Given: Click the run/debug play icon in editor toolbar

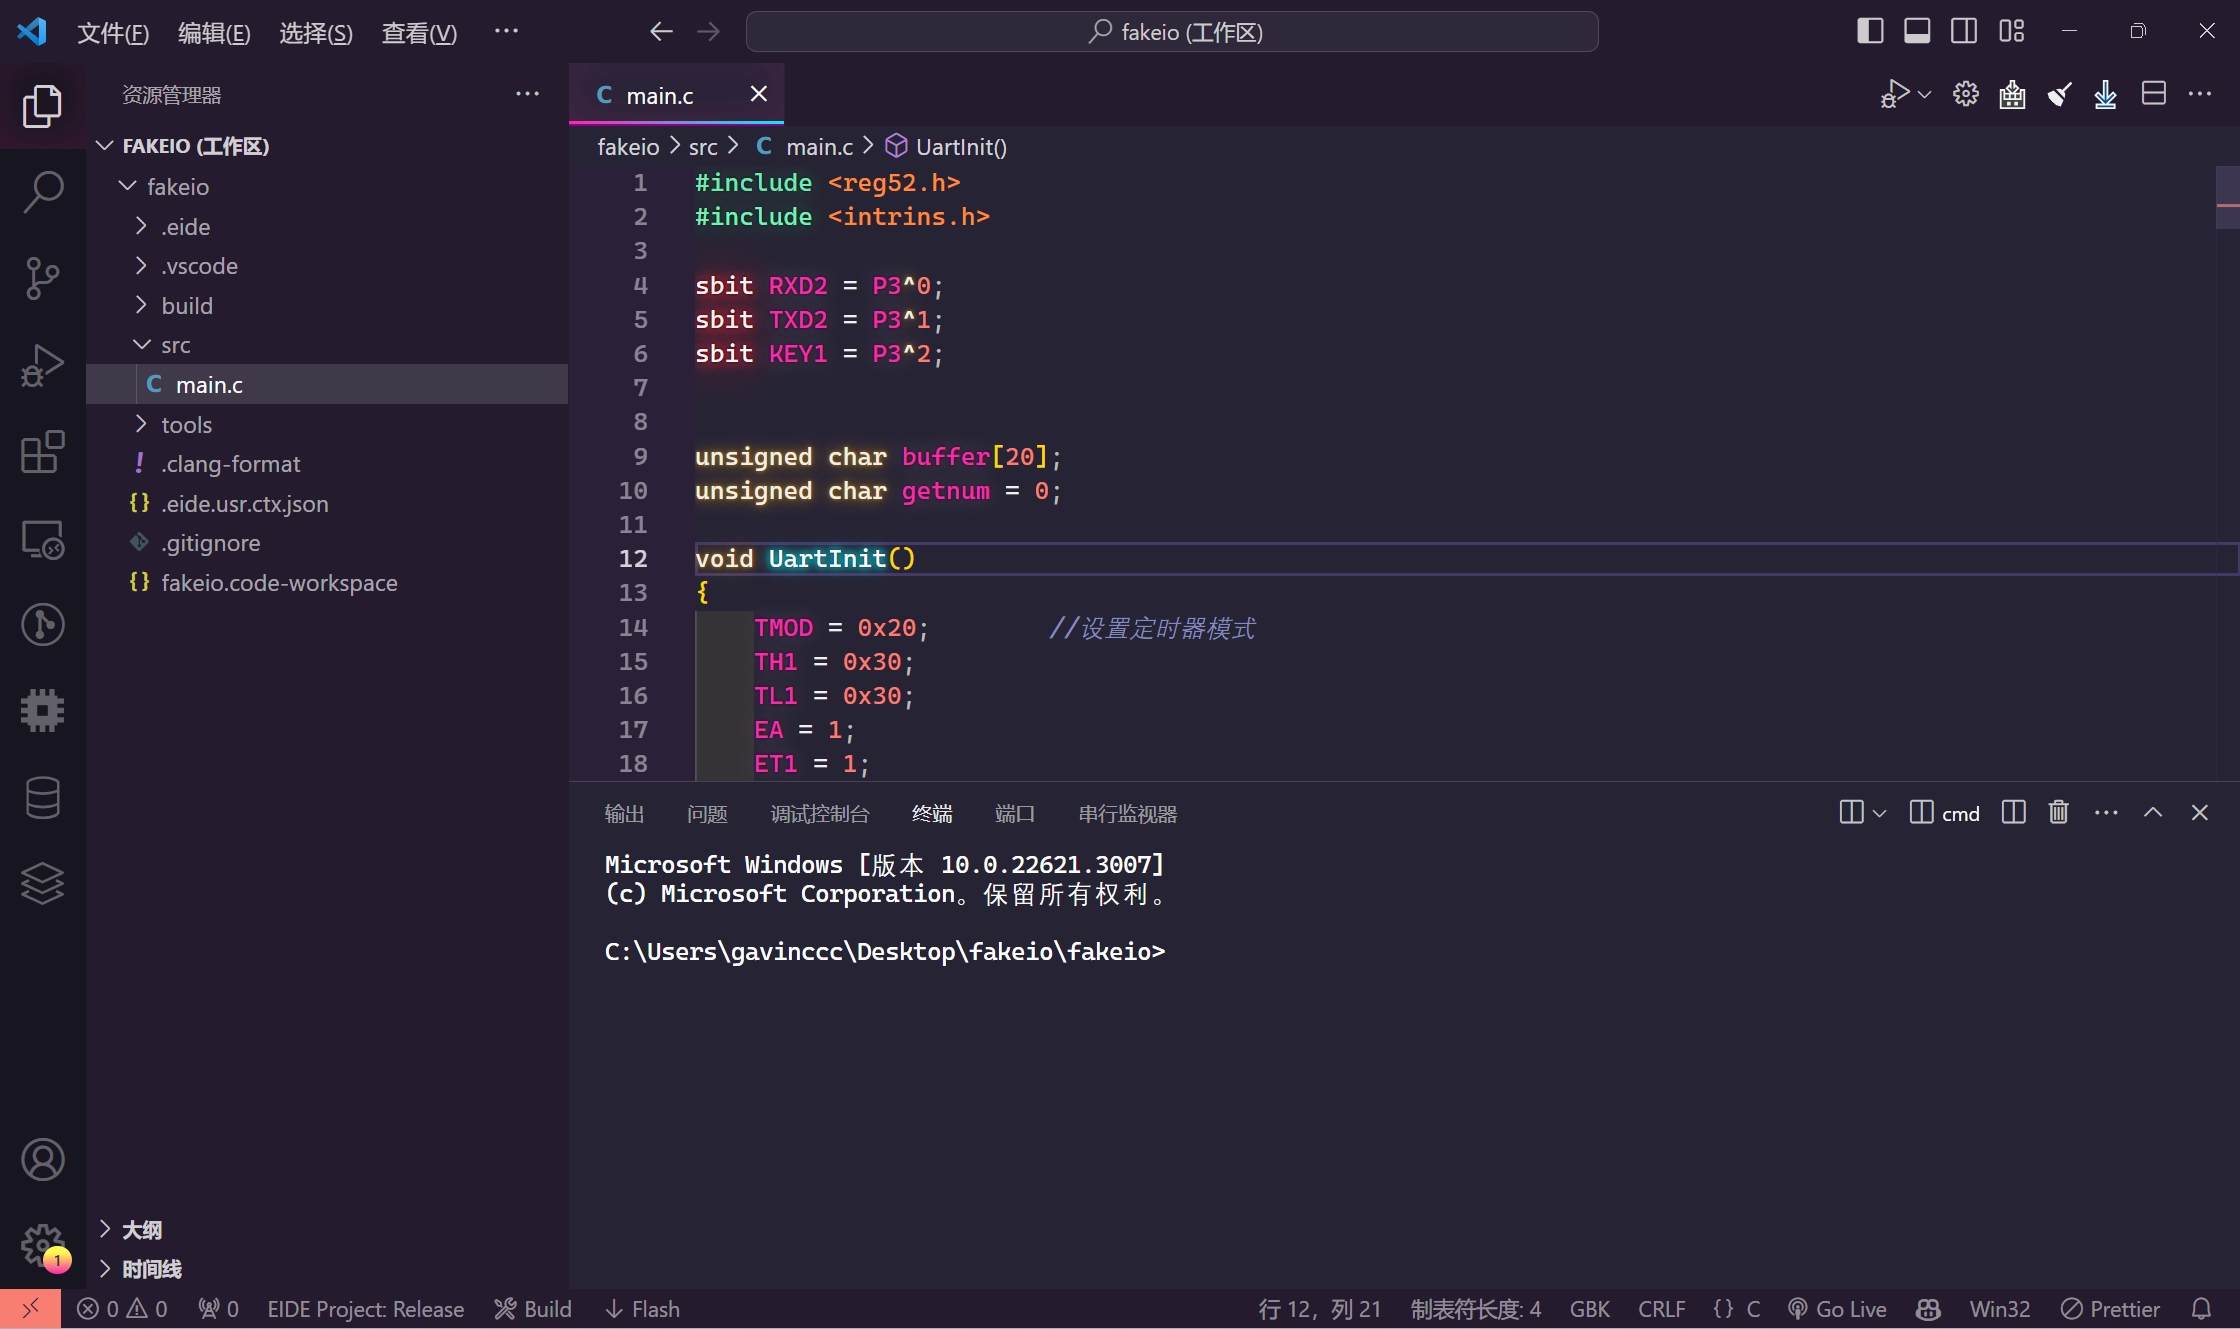Looking at the screenshot, I should (x=1894, y=94).
